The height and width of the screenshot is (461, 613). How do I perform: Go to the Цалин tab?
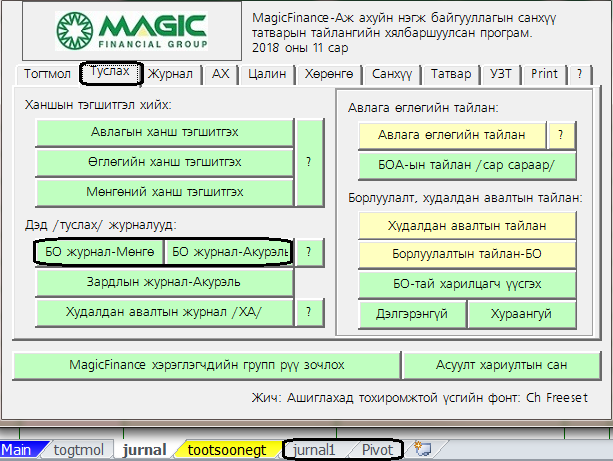click(x=265, y=74)
